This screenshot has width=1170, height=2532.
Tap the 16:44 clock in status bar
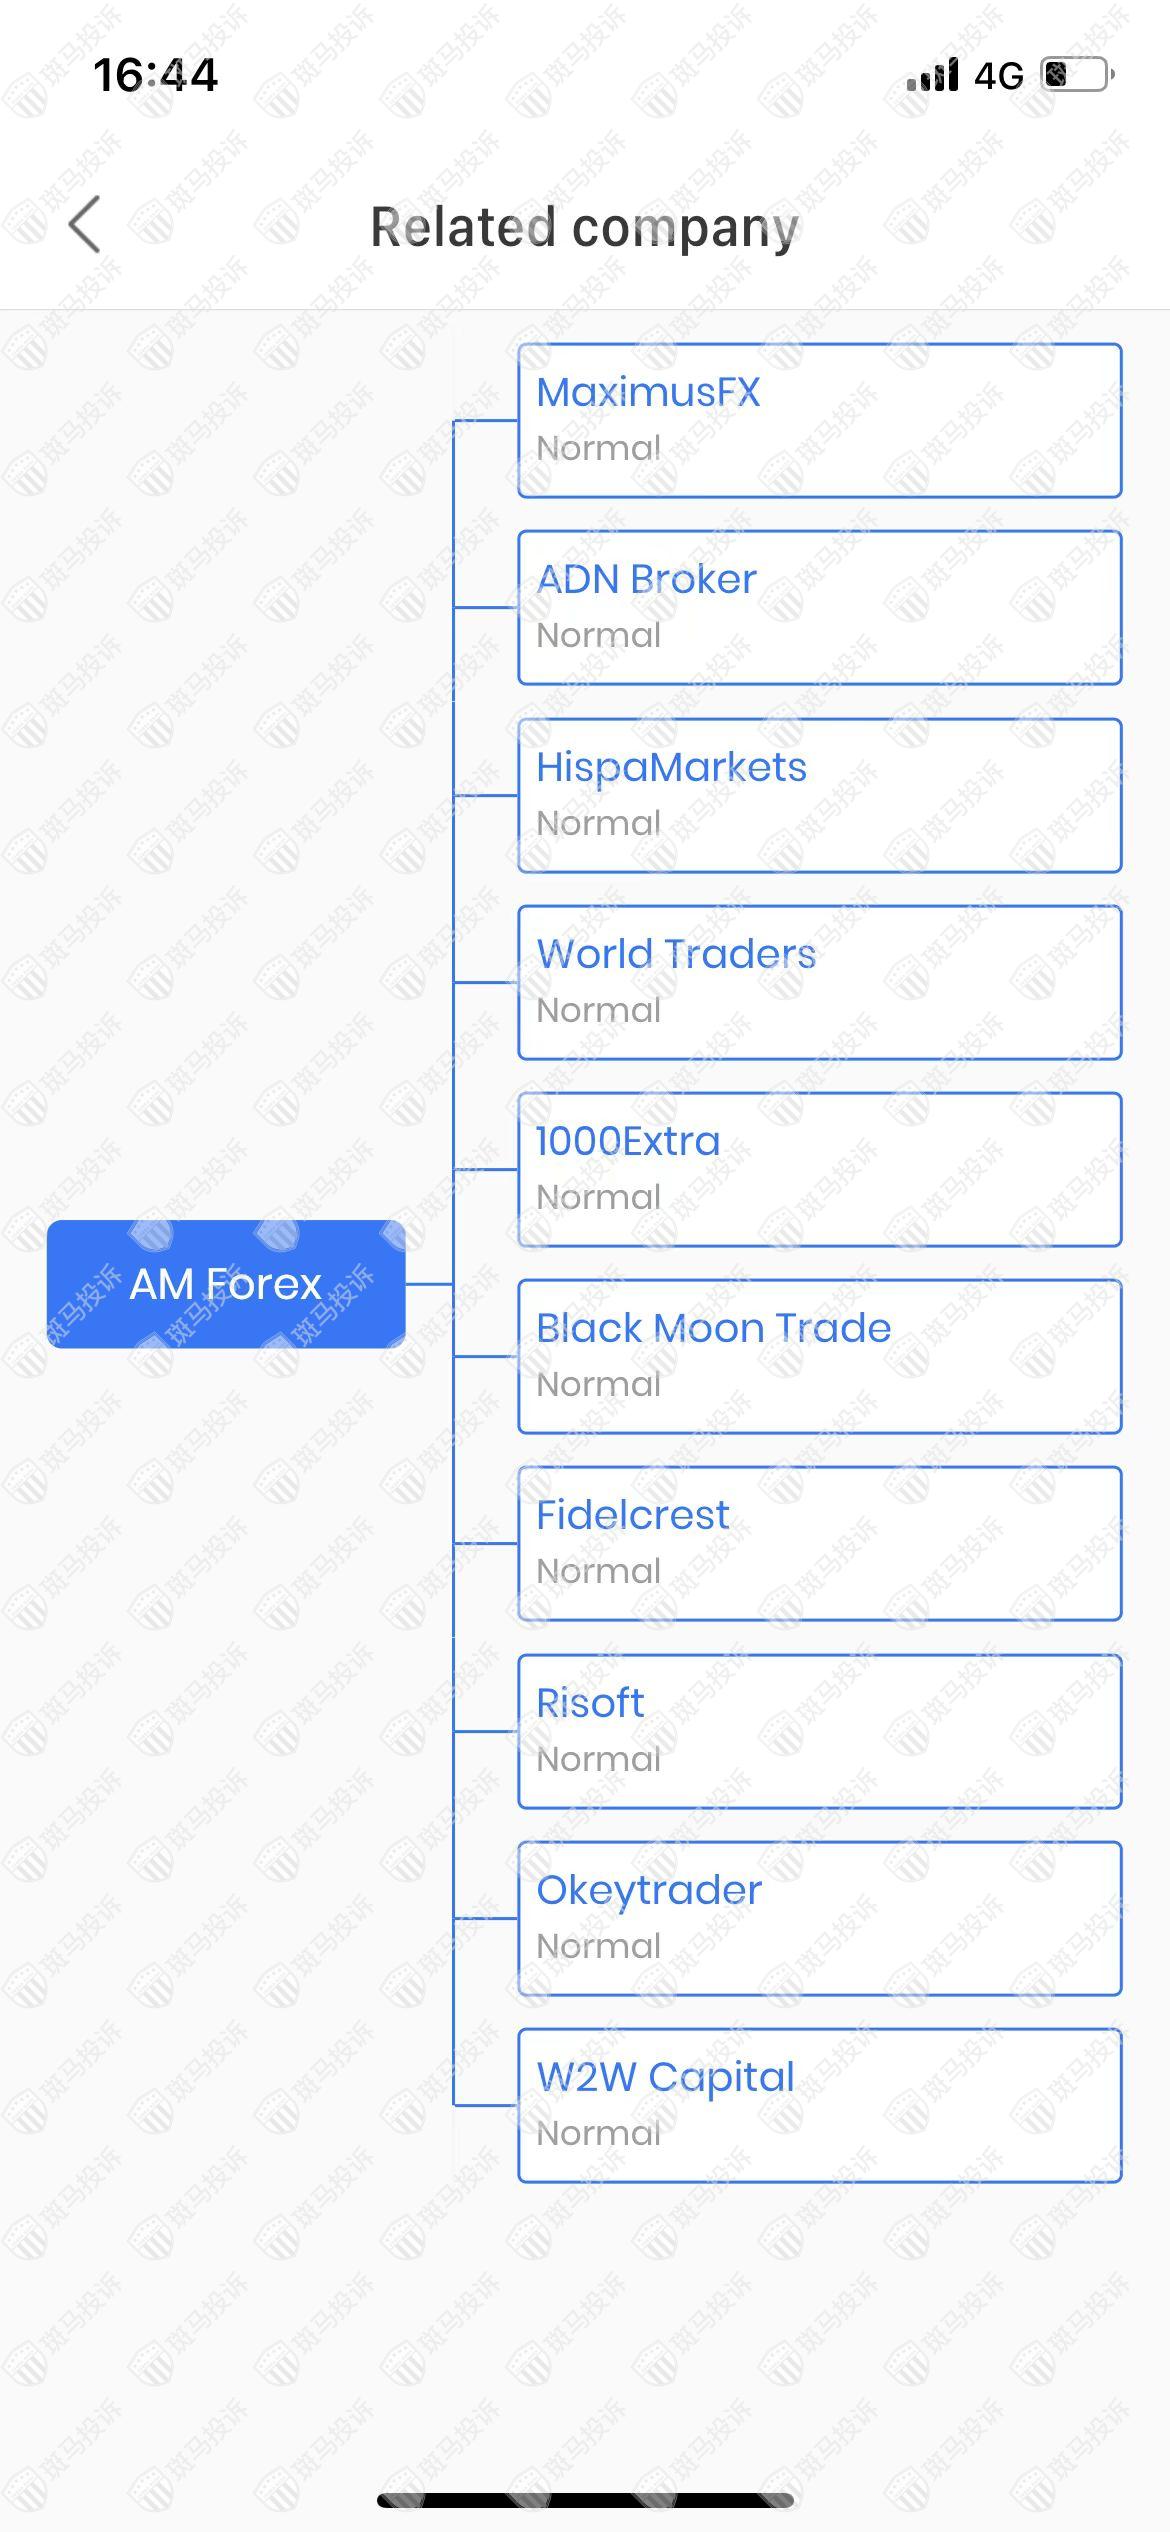coord(155,76)
